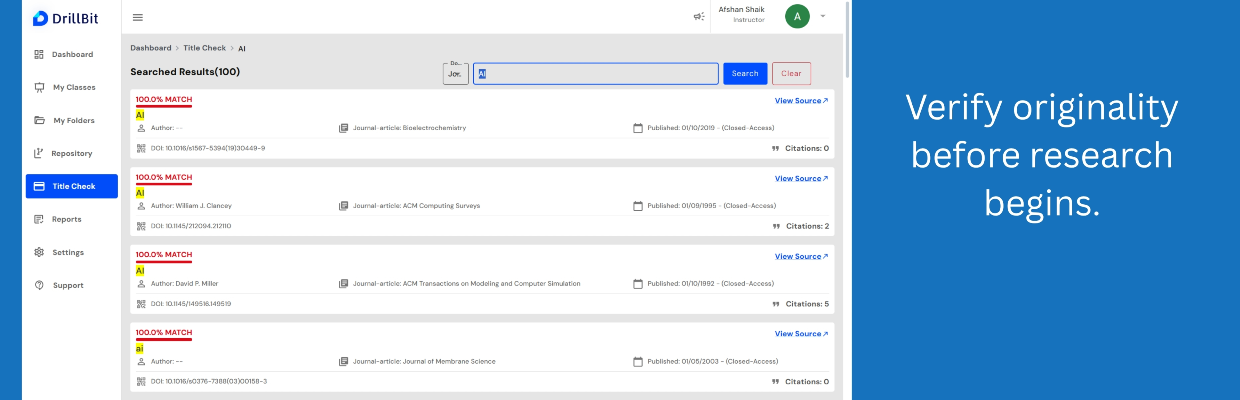Expand the account dropdown arrow
The height and width of the screenshot is (400, 1240).
(823, 16)
